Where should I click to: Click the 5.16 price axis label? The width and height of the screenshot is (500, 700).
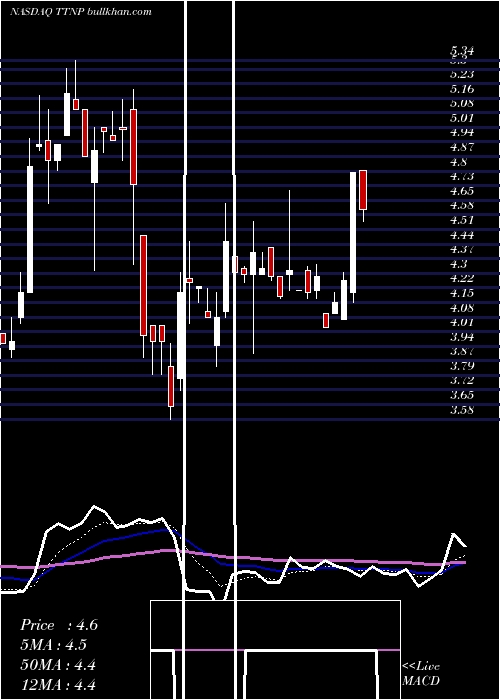coord(462,89)
